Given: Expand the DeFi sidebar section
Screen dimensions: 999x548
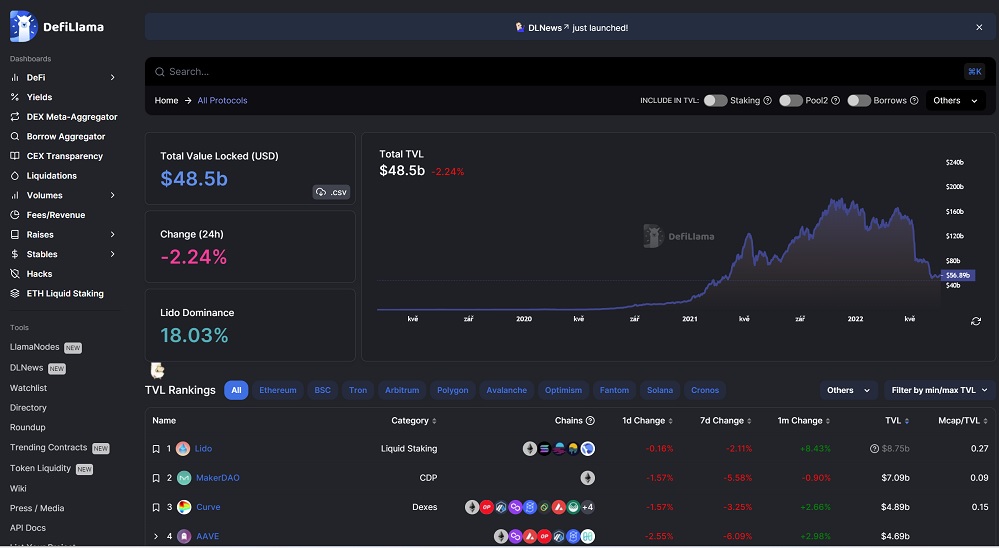Looking at the screenshot, I should [x=112, y=77].
